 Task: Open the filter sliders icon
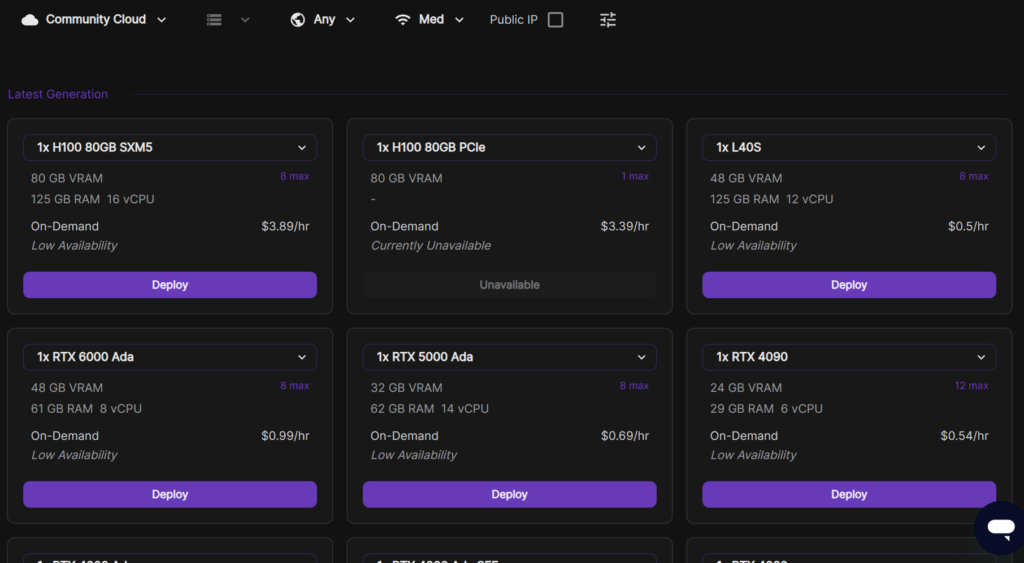[608, 20]
